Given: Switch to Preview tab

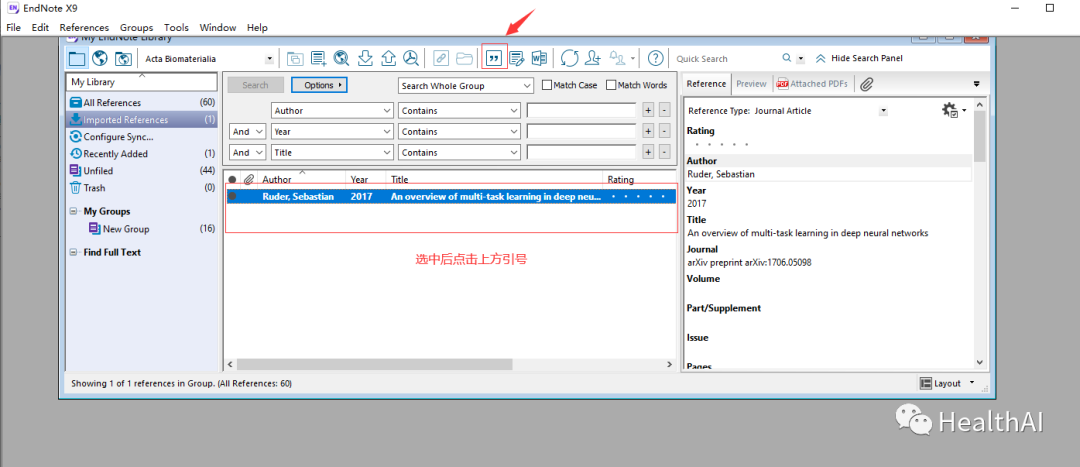Looking at the screenshot, I should 751,83.
